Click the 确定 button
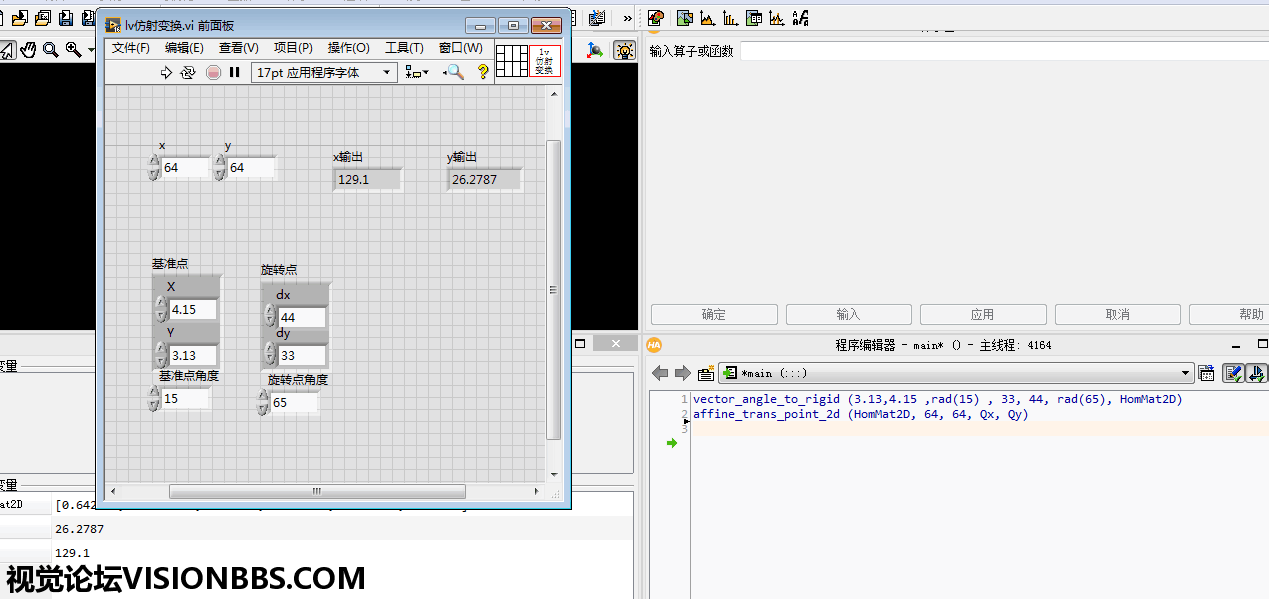The image size is (1269, 599). point(714,314)
